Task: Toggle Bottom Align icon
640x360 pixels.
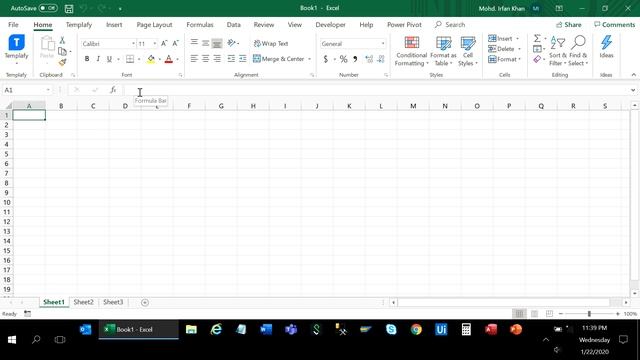Action: pos(217,43)
